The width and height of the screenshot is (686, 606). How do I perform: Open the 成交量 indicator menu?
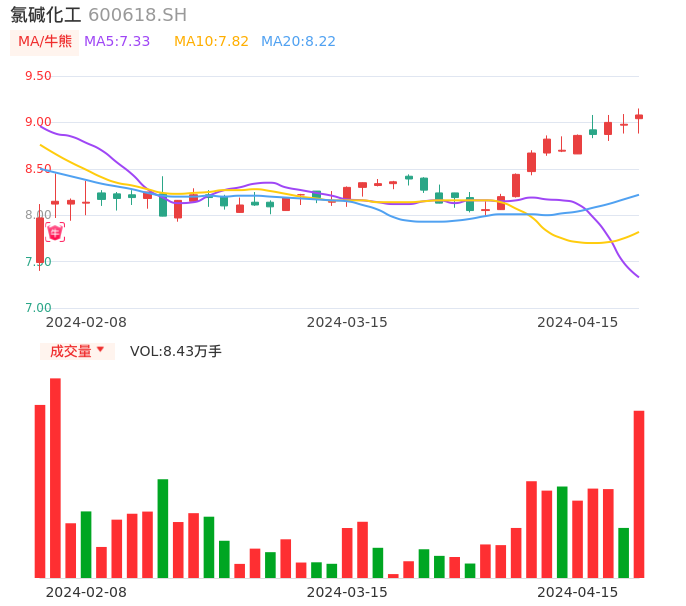(71, 351)
